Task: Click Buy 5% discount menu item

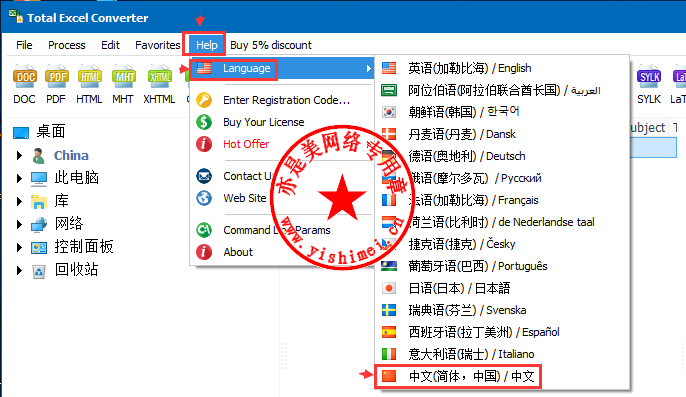Action: click(271, 45)
